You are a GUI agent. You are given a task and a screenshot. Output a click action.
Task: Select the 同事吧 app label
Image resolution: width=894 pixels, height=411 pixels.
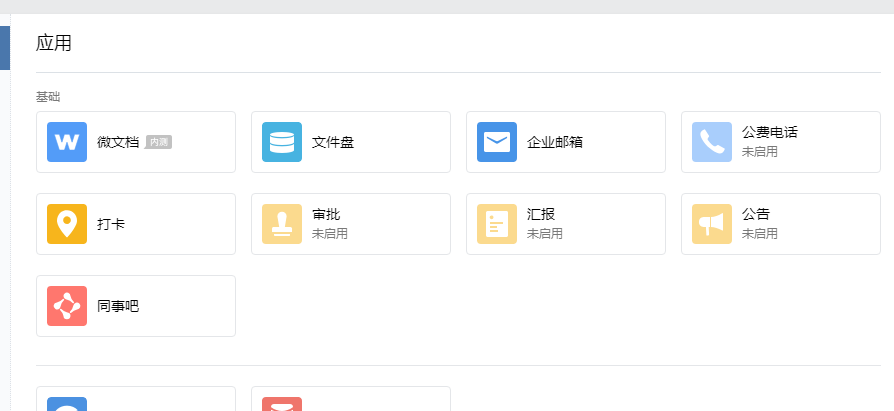pos(118,306)
